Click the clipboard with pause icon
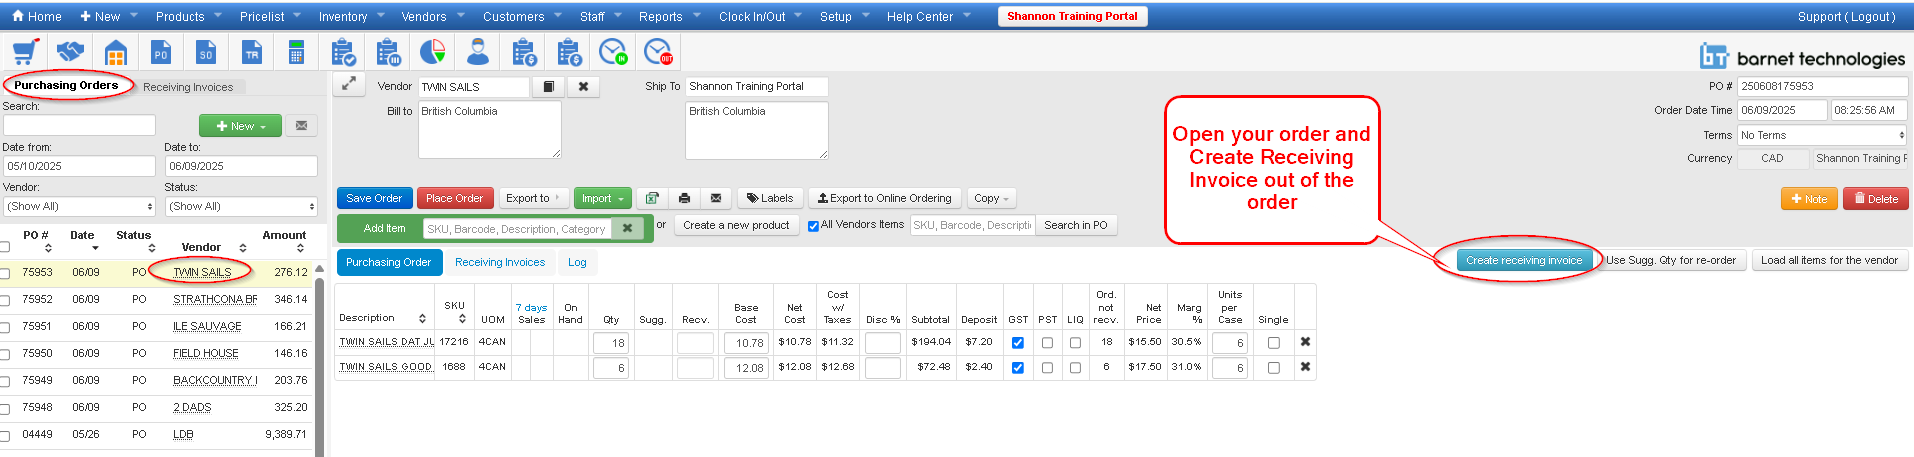The height and width of the screenshot is (457, 1914). [388, 52]
